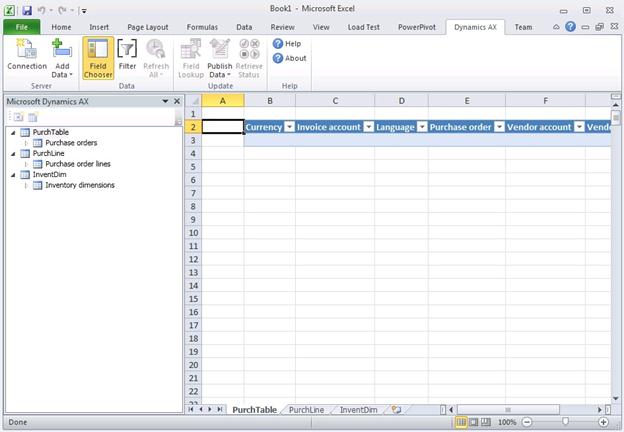Switch to the InventDim sheet tab
This screenshot has width=624, height=432.
coord(358,410)
